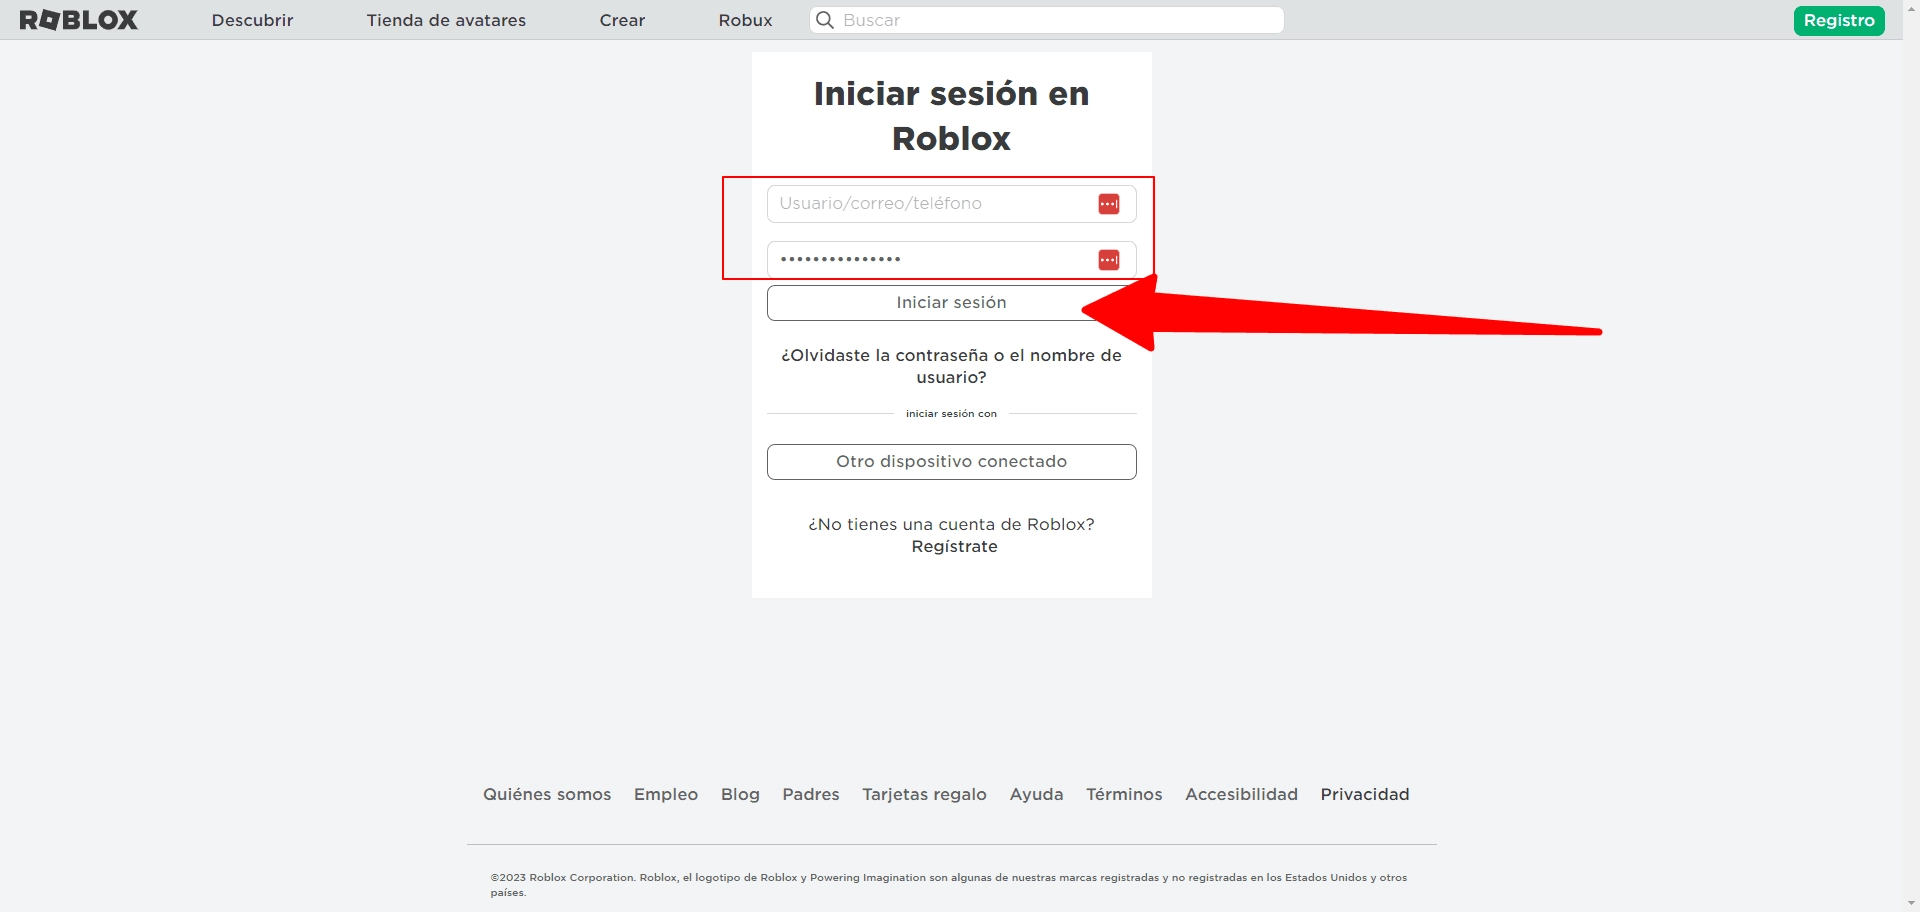Viewport: 1920px width, 912px height.
Task: Select the Crear menu item
Action: (x=621, y=19)
